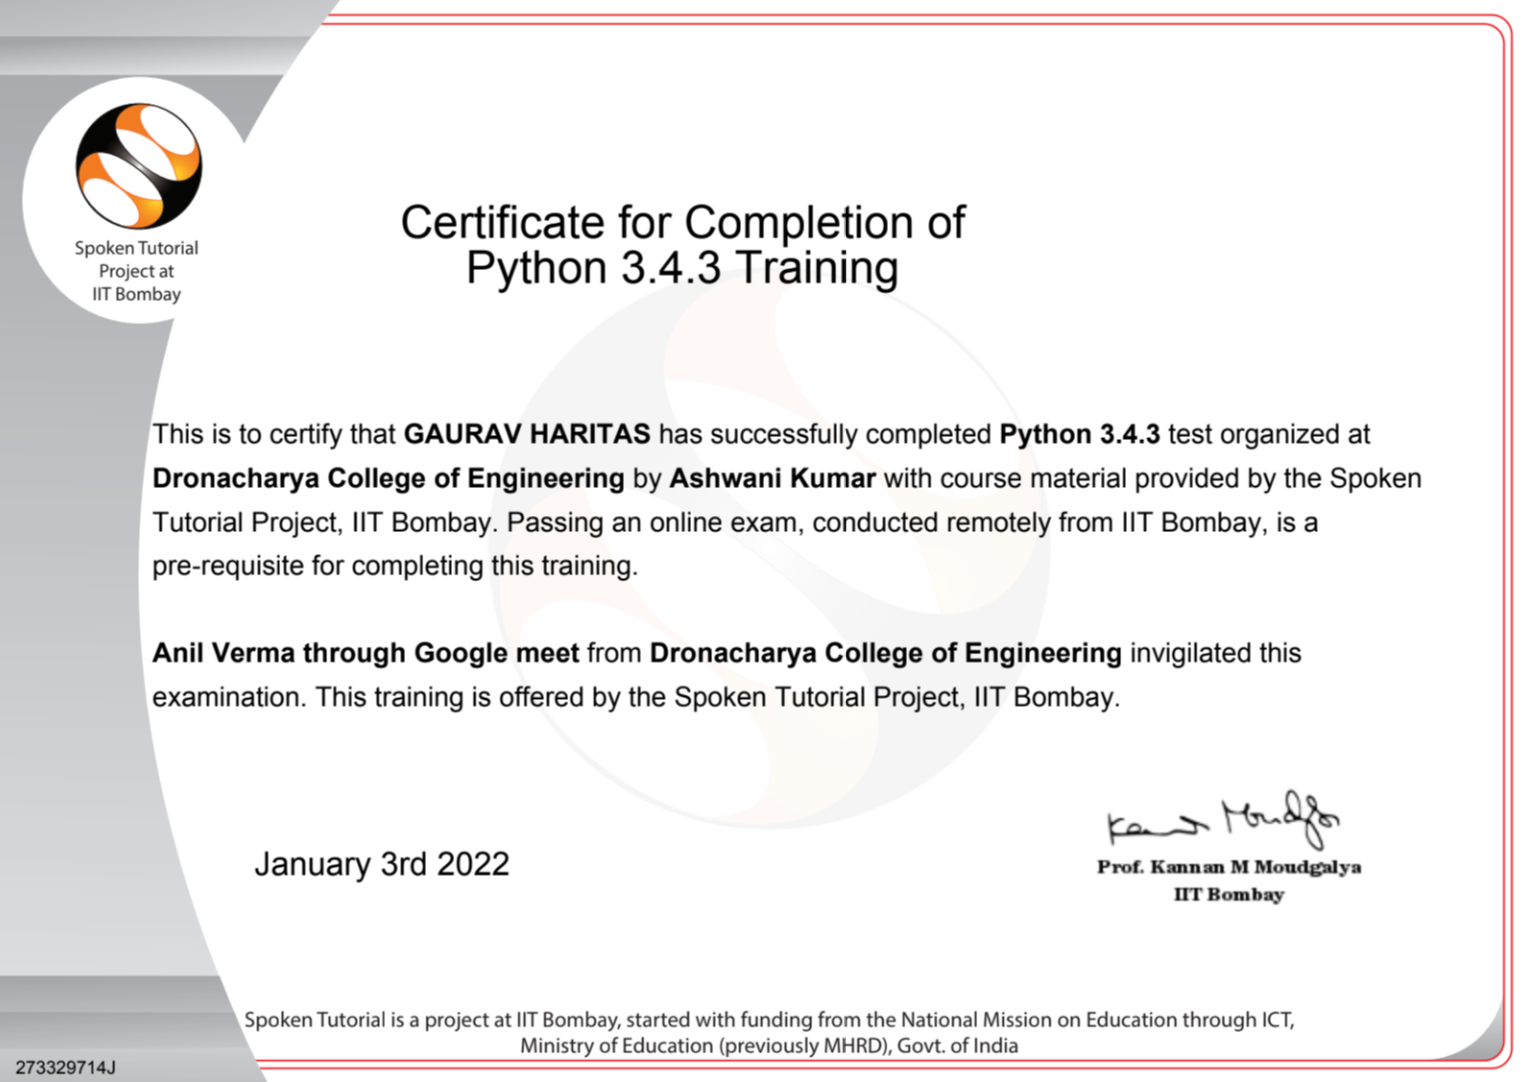The height and width of the screenshot is (1082, 1529).
Task: Click the footer line starting 'Spoken Tutorial is a project'
Action: coord(769,1020)
